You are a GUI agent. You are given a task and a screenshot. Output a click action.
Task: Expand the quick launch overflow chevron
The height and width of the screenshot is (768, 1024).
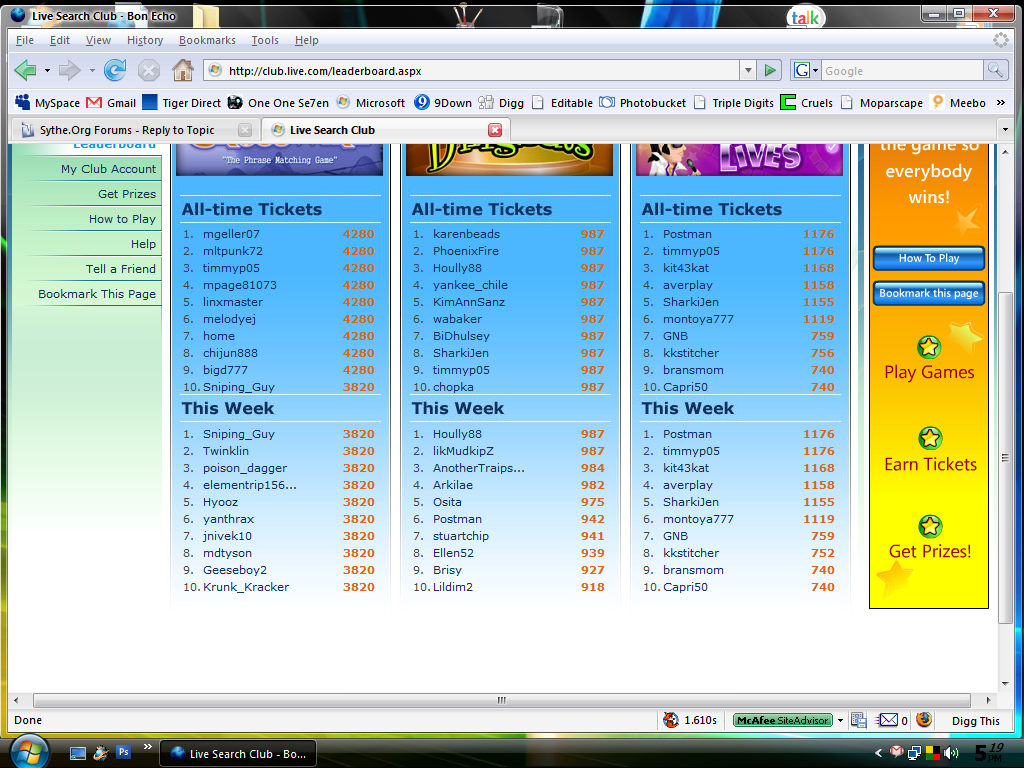148,746
